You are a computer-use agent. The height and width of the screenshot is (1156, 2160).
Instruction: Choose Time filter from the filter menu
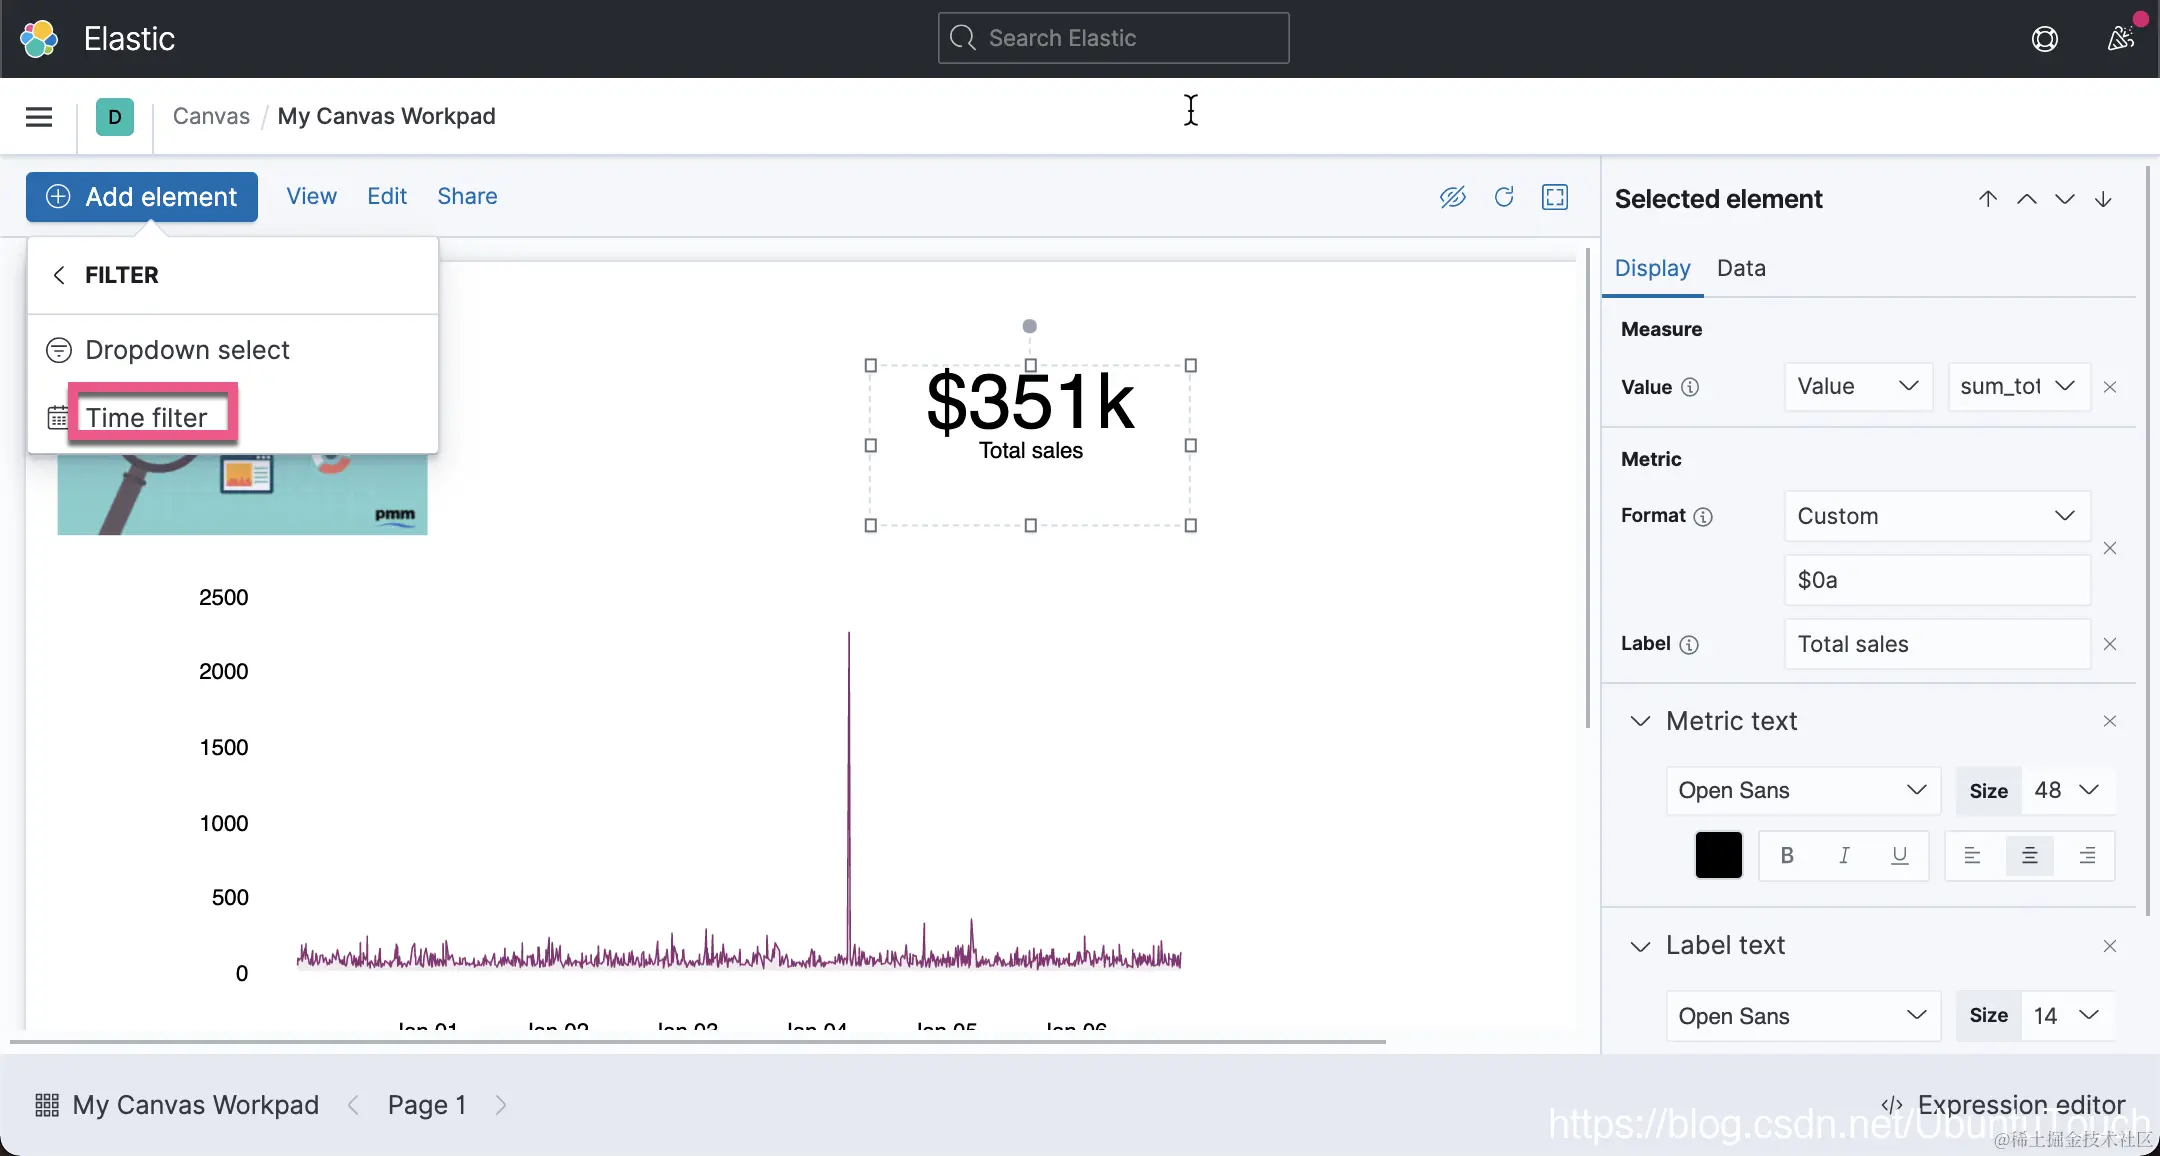(147, 417)
